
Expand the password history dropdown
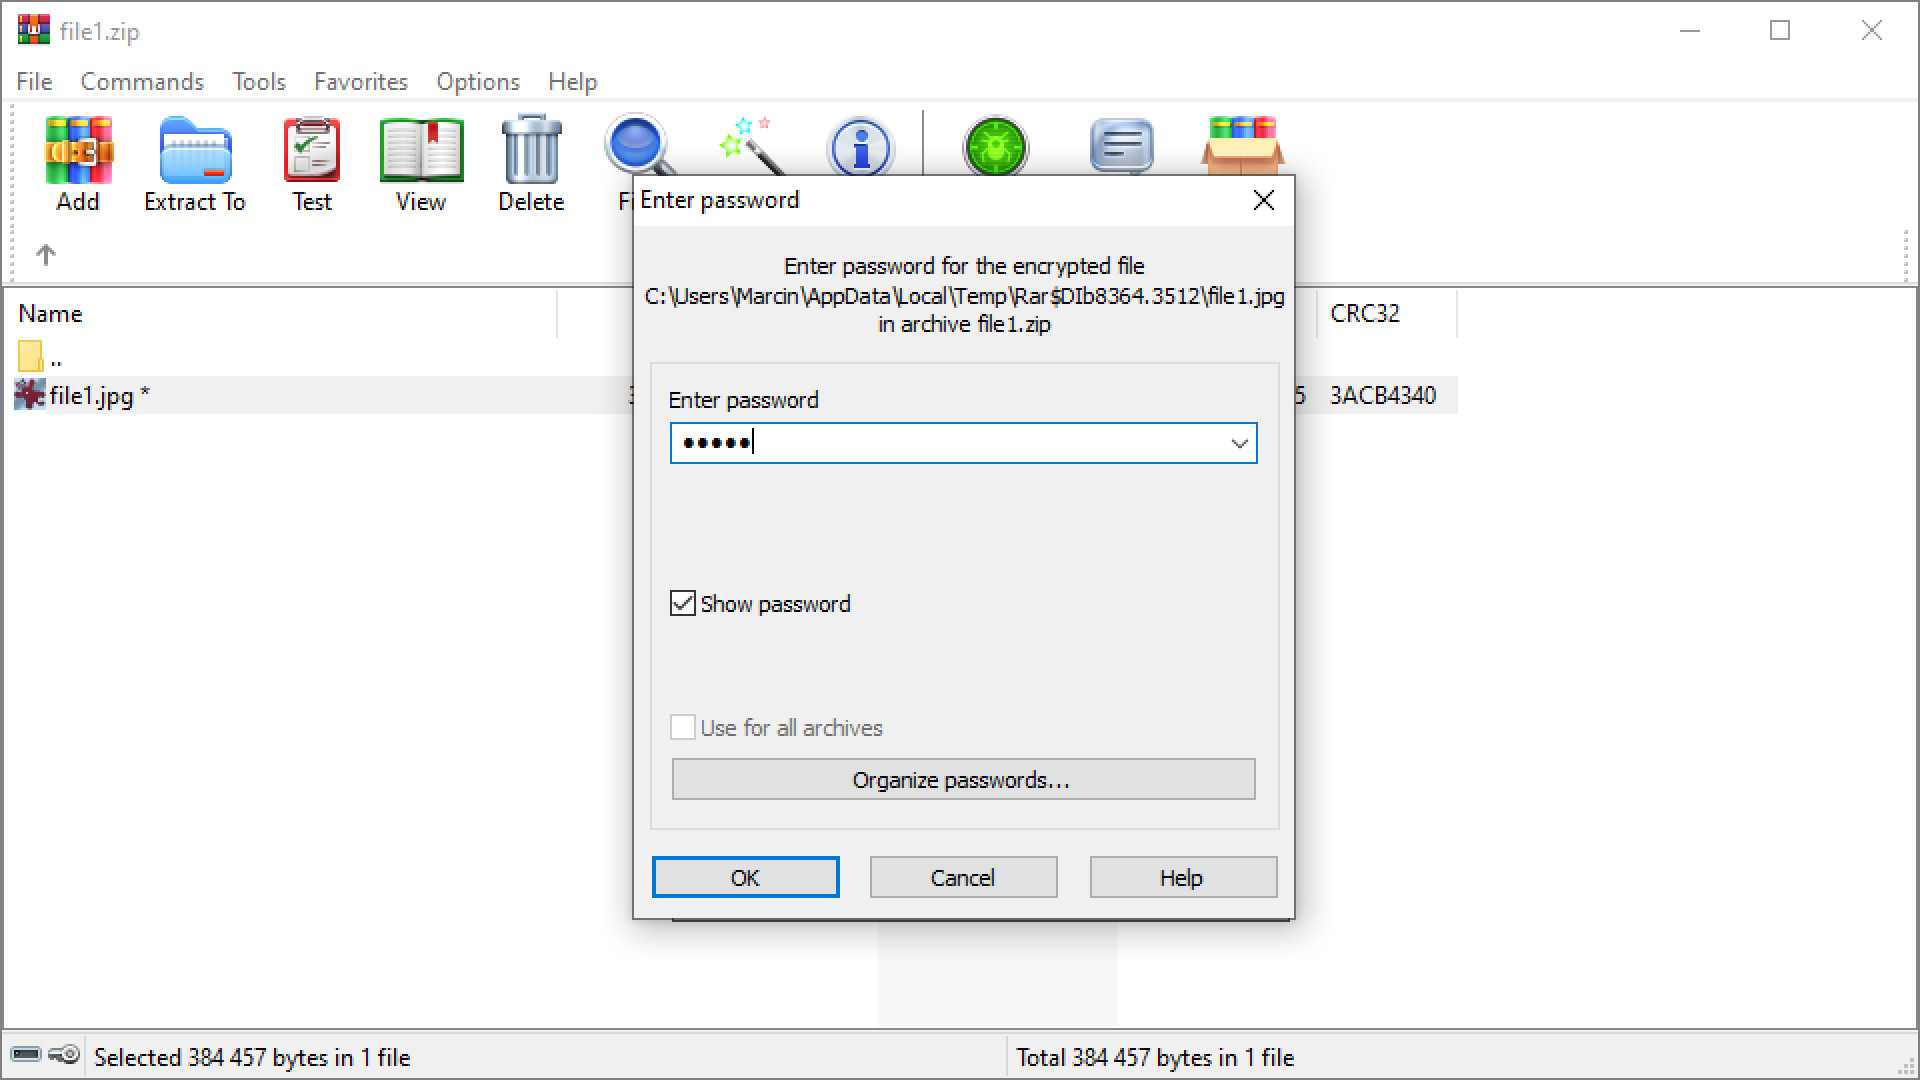[1238, 442]
